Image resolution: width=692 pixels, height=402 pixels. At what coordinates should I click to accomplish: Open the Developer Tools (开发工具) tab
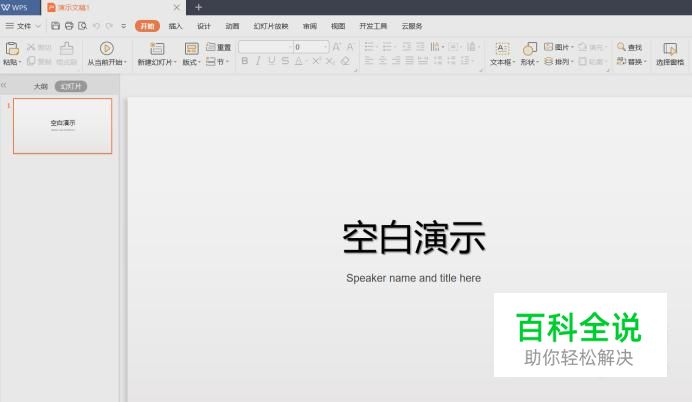pyautogui.click(x=373, y=26)
